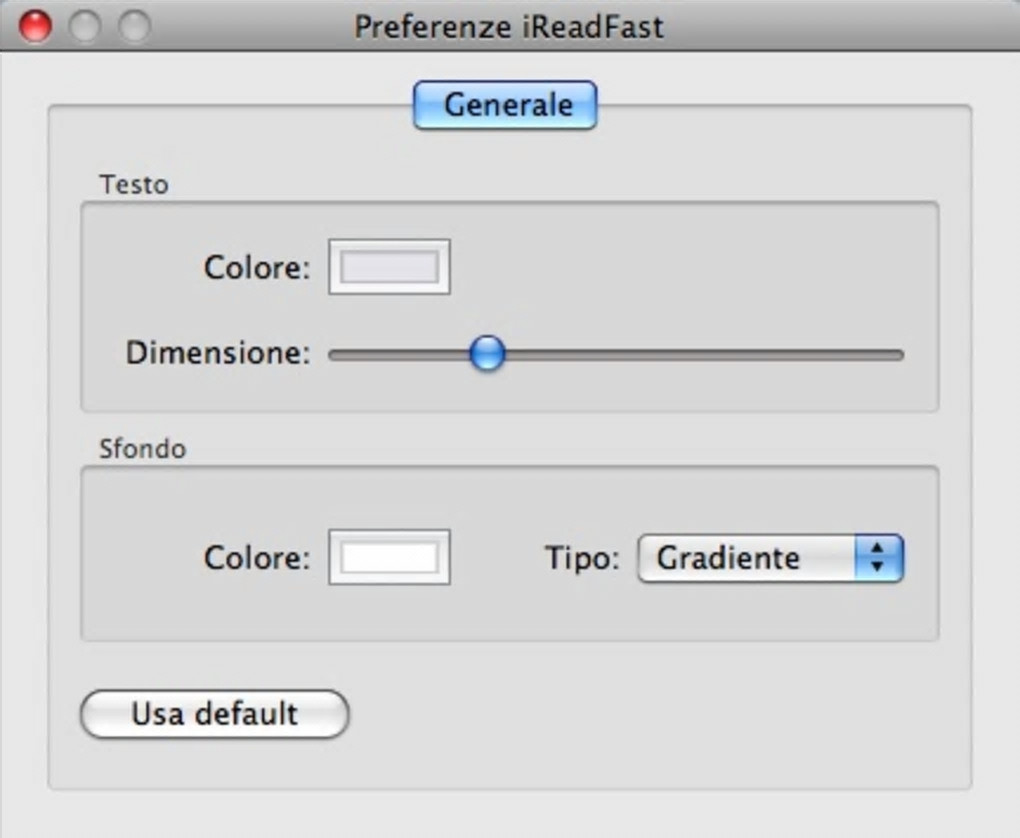The image size is (1020, 838).
Task: Click far right end of Dimensione slider track
Action: click(897, 354)
